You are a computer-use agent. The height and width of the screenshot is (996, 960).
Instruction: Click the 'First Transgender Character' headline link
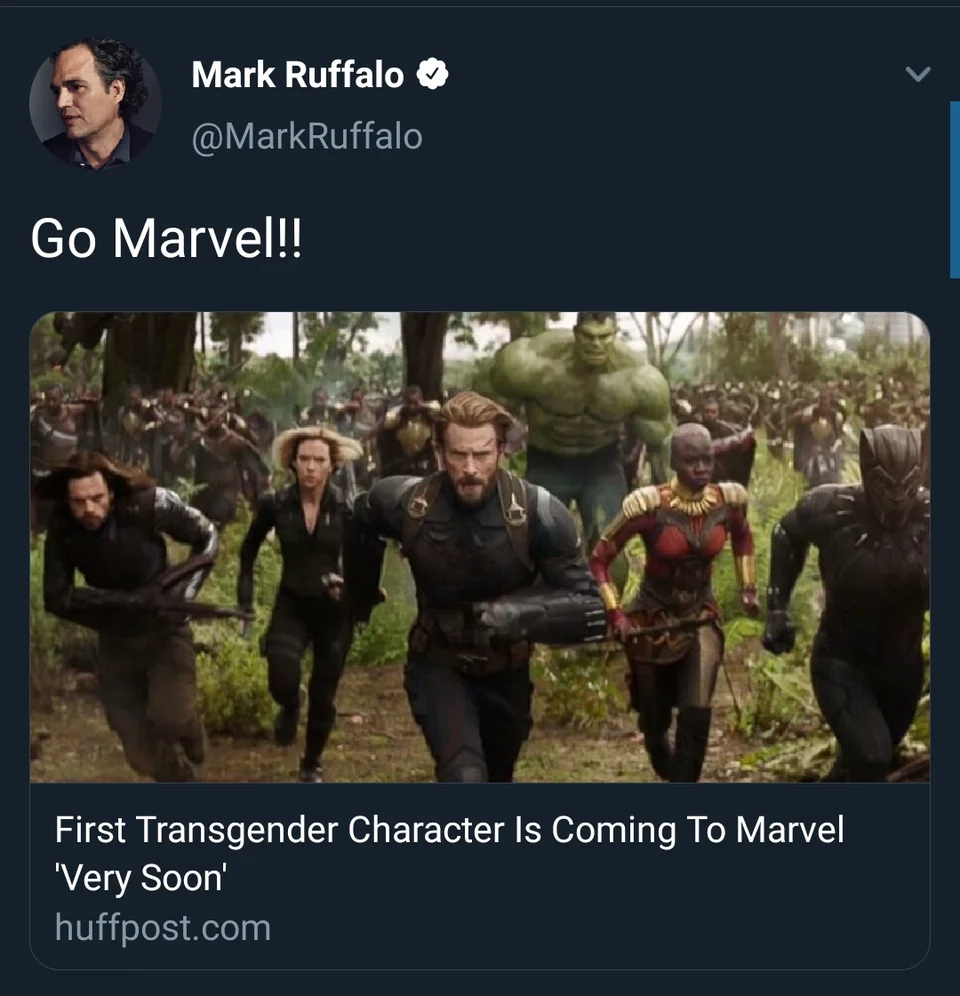pyautogui.click(x=448, y=829)
